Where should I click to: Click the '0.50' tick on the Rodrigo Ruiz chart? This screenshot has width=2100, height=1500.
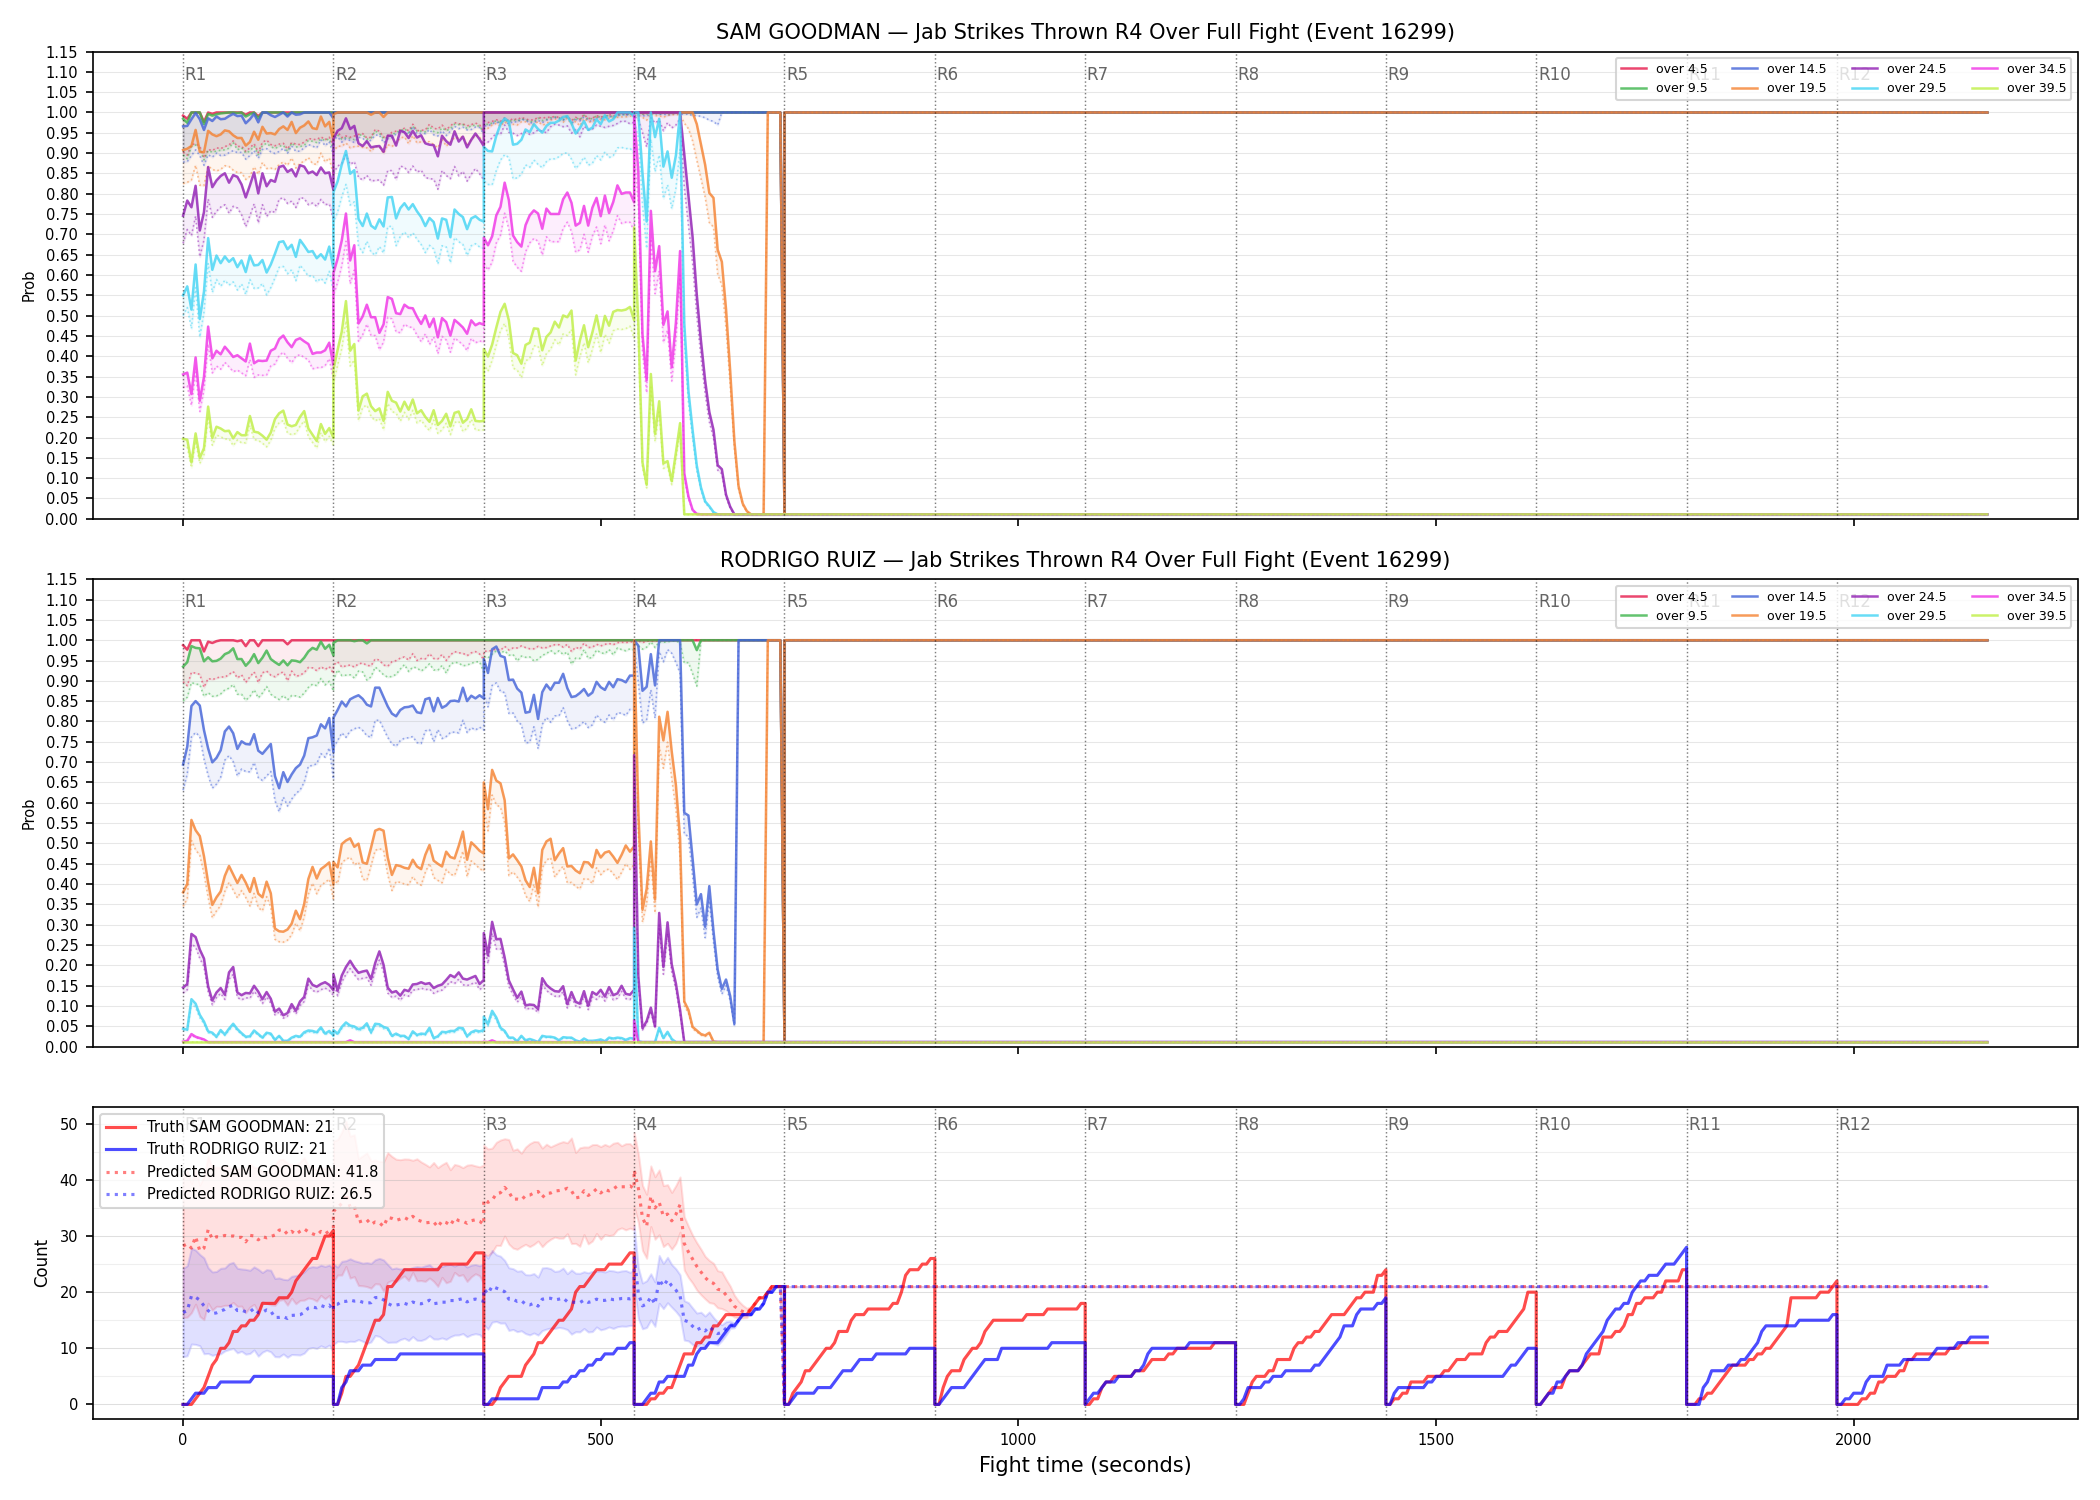(61, 844)
